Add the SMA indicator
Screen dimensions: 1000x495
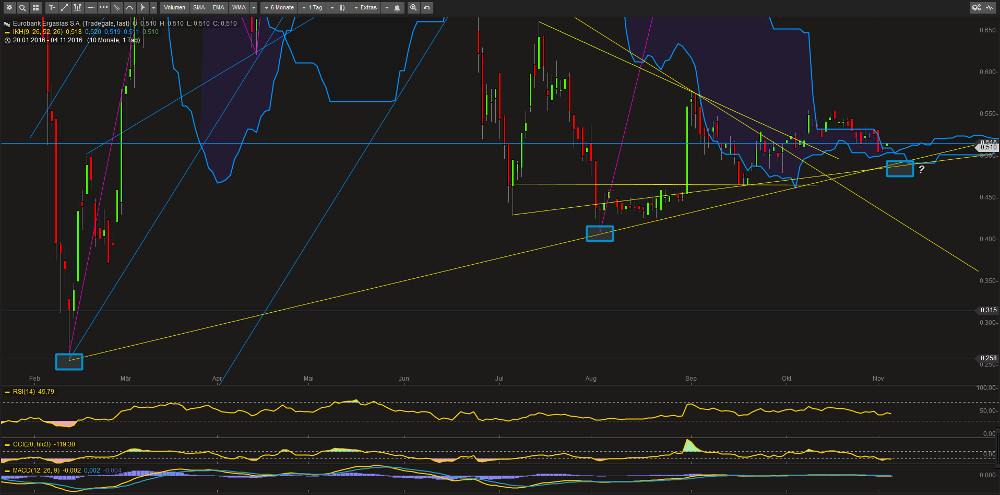coord(199,8)
